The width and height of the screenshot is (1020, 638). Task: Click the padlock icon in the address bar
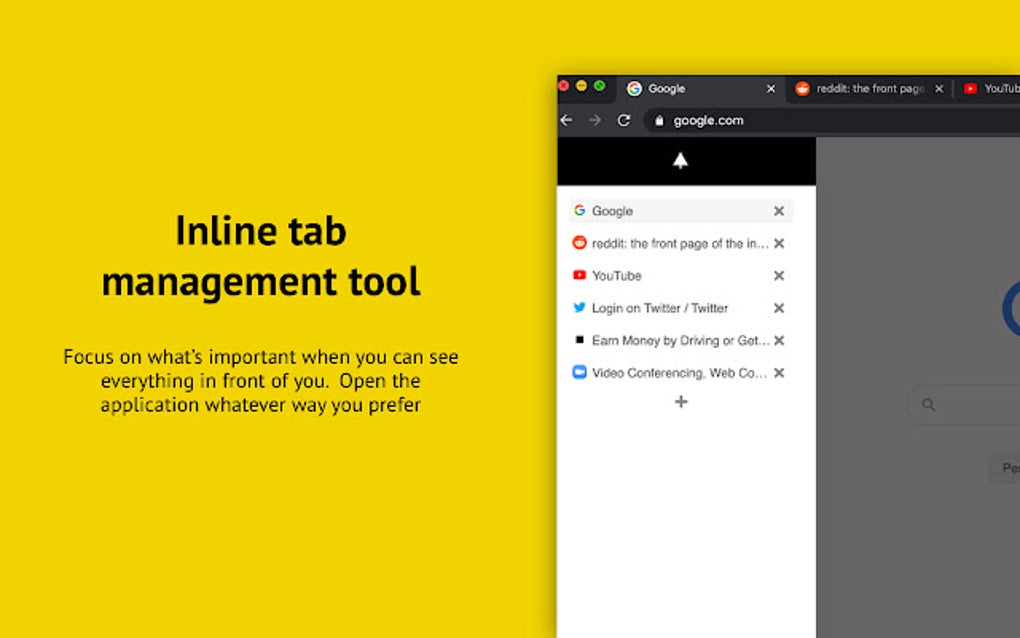pyautogui.click(x=660, y=120)
